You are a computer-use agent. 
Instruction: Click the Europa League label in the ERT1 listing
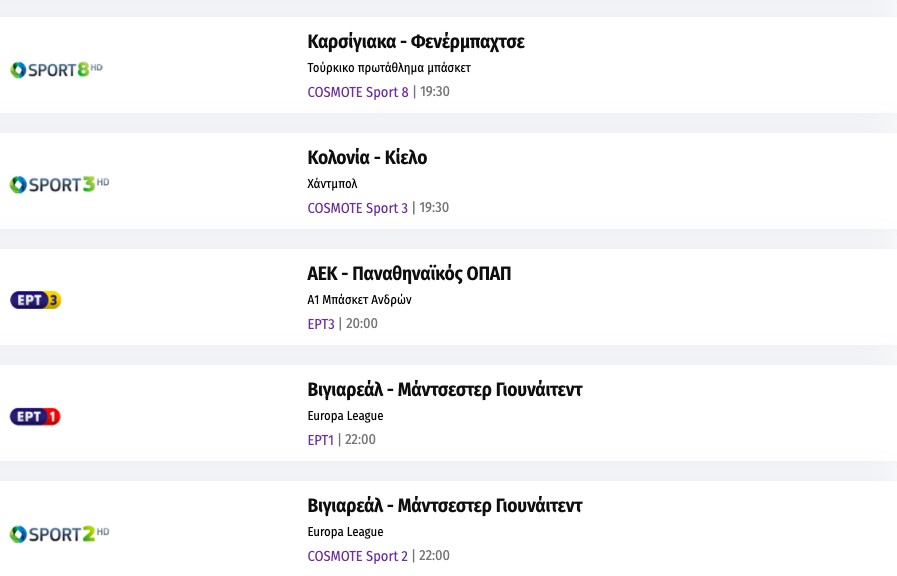pos(345,416)
